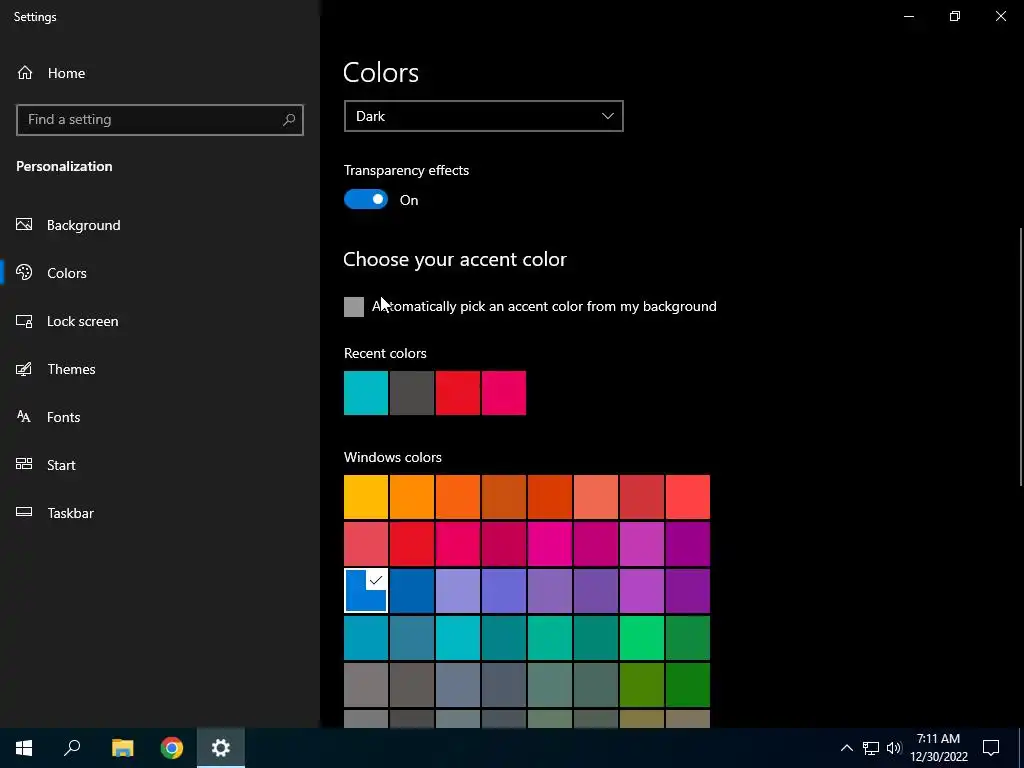Click the search magnifier in Find a setting
This screenshot has width=1024, height=768.
pos(289,120)
